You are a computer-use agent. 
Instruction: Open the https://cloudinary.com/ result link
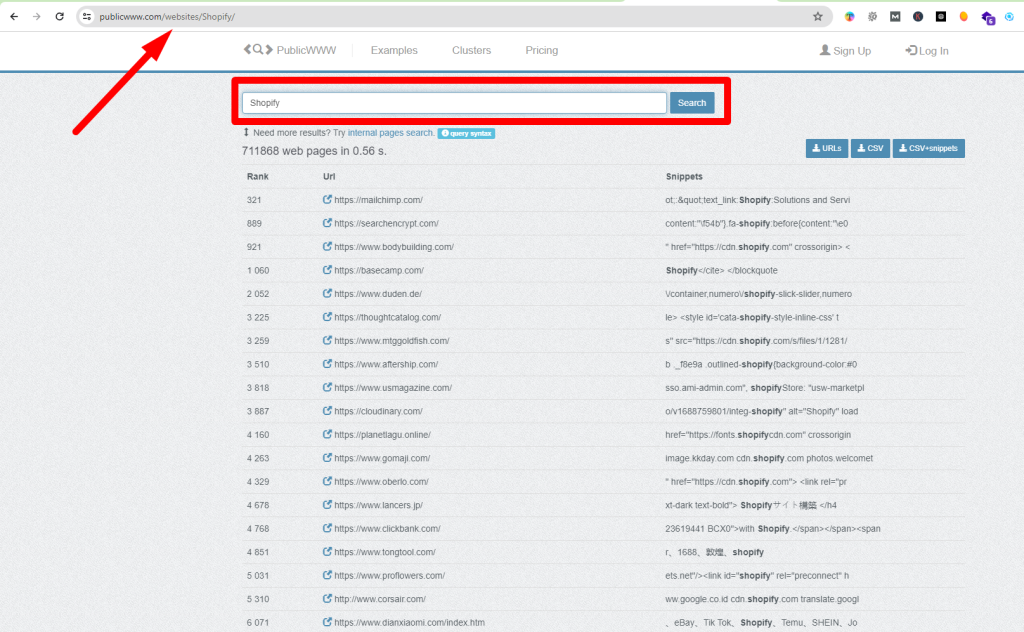(x=378, y=411)
